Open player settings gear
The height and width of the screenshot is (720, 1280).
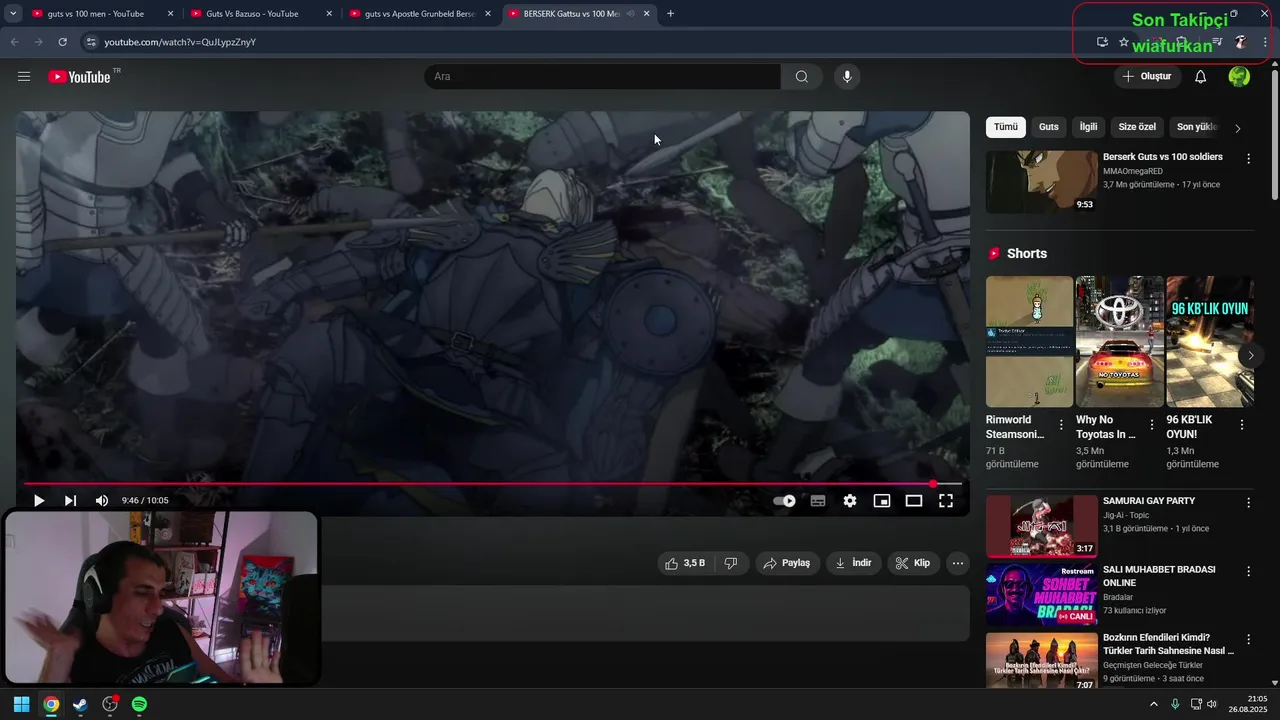pos(850,501)
